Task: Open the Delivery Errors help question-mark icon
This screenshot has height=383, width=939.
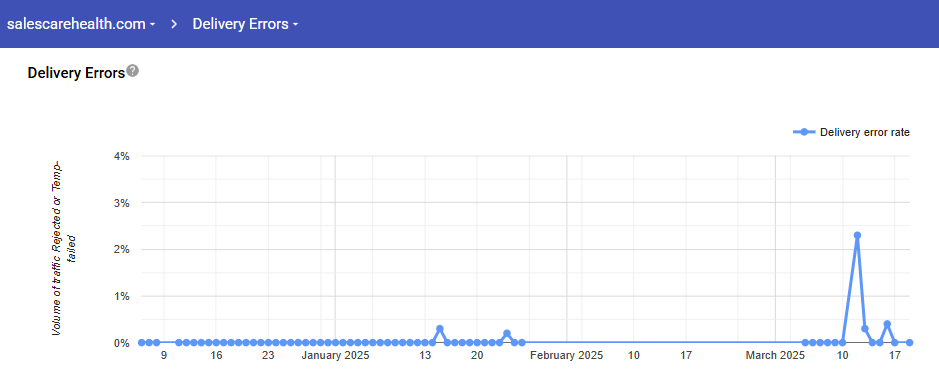Action: [133, 71]
